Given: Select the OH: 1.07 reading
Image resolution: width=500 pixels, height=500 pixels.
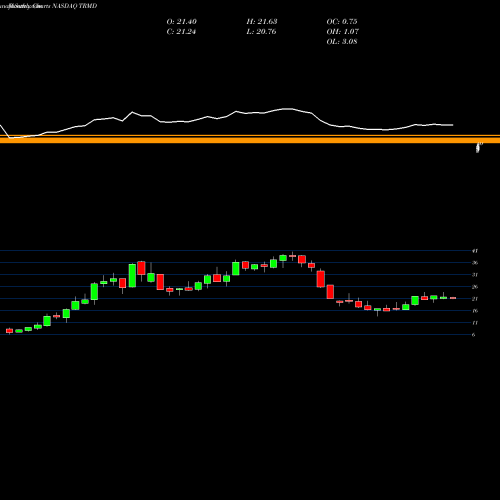Looking at the screenshot, I should (343, 31).
